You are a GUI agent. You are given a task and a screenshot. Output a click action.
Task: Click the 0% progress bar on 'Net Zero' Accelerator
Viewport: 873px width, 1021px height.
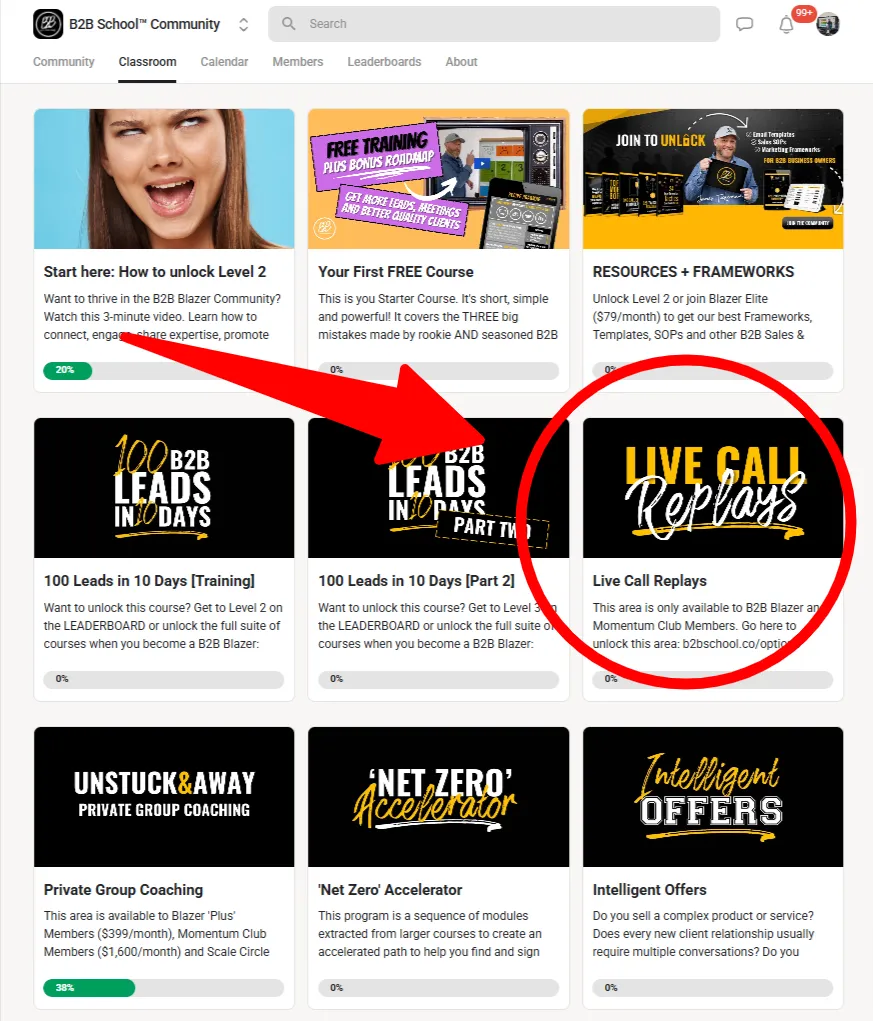pyautogui.click(x=438, y=988)
